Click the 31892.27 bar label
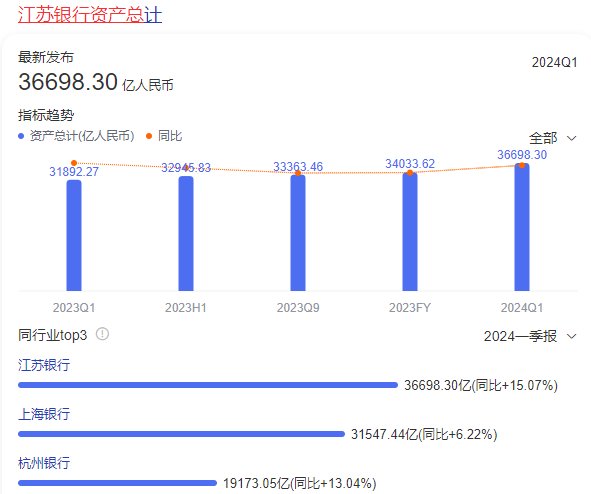This screenshot has height=494, width=591. tap(74, 172)
